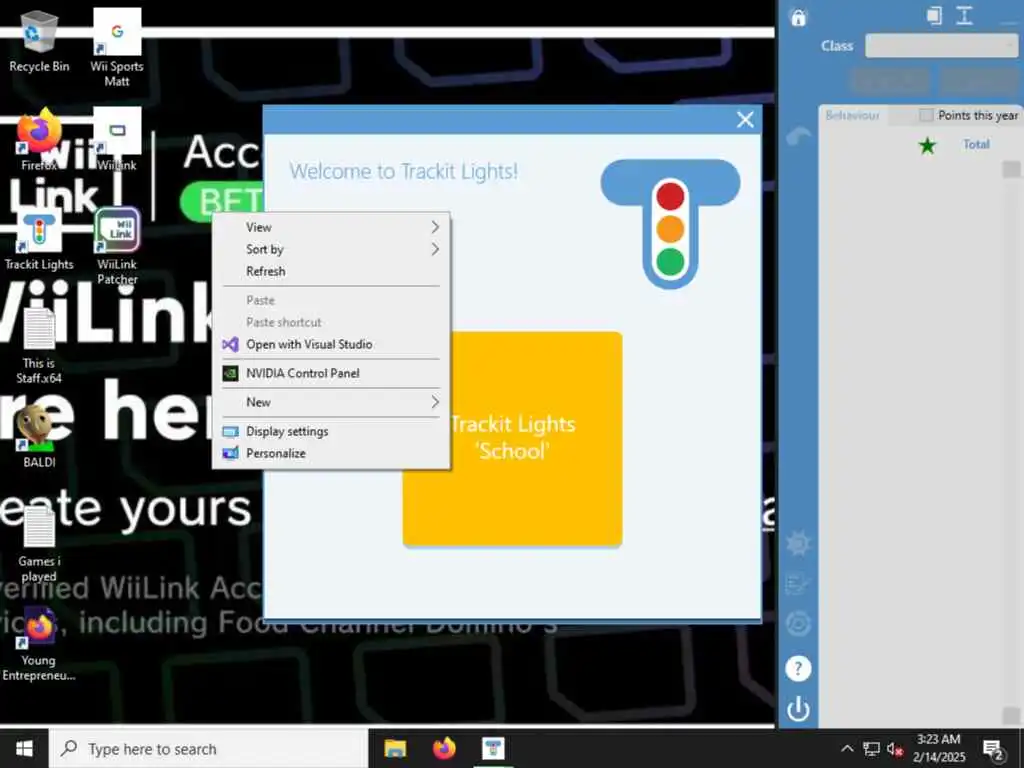Open NVIDIA Control Panel from context menu
This screenshot has height=768, width=1024.
pos(331,374)
